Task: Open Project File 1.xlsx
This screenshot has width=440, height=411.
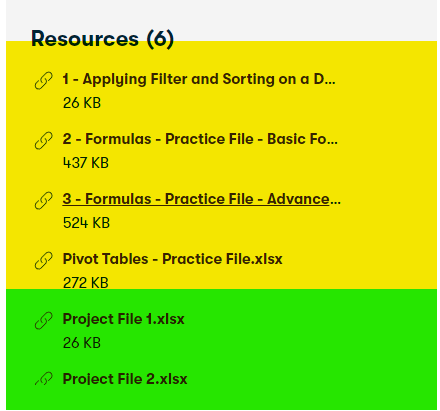Action: pyautogui.click(x=123, y=319)
